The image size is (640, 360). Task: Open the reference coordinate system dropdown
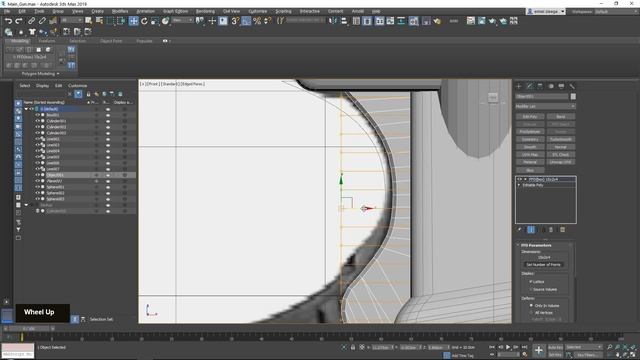[182, 20]
